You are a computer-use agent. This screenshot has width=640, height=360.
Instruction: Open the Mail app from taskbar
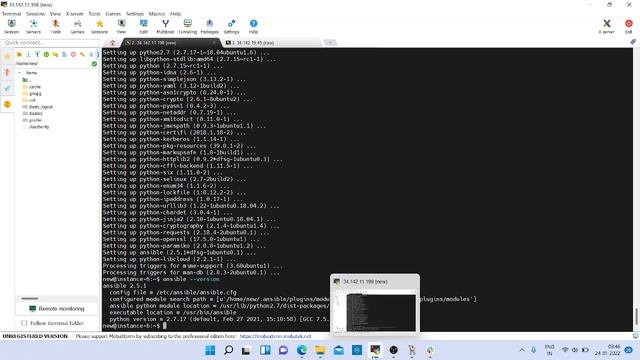(338, 350)
